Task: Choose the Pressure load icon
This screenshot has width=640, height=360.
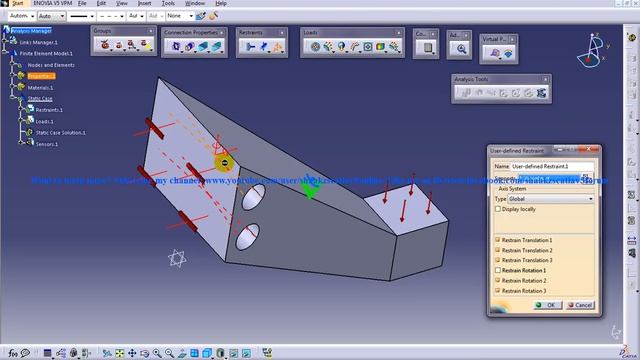Action: [315, 47]
